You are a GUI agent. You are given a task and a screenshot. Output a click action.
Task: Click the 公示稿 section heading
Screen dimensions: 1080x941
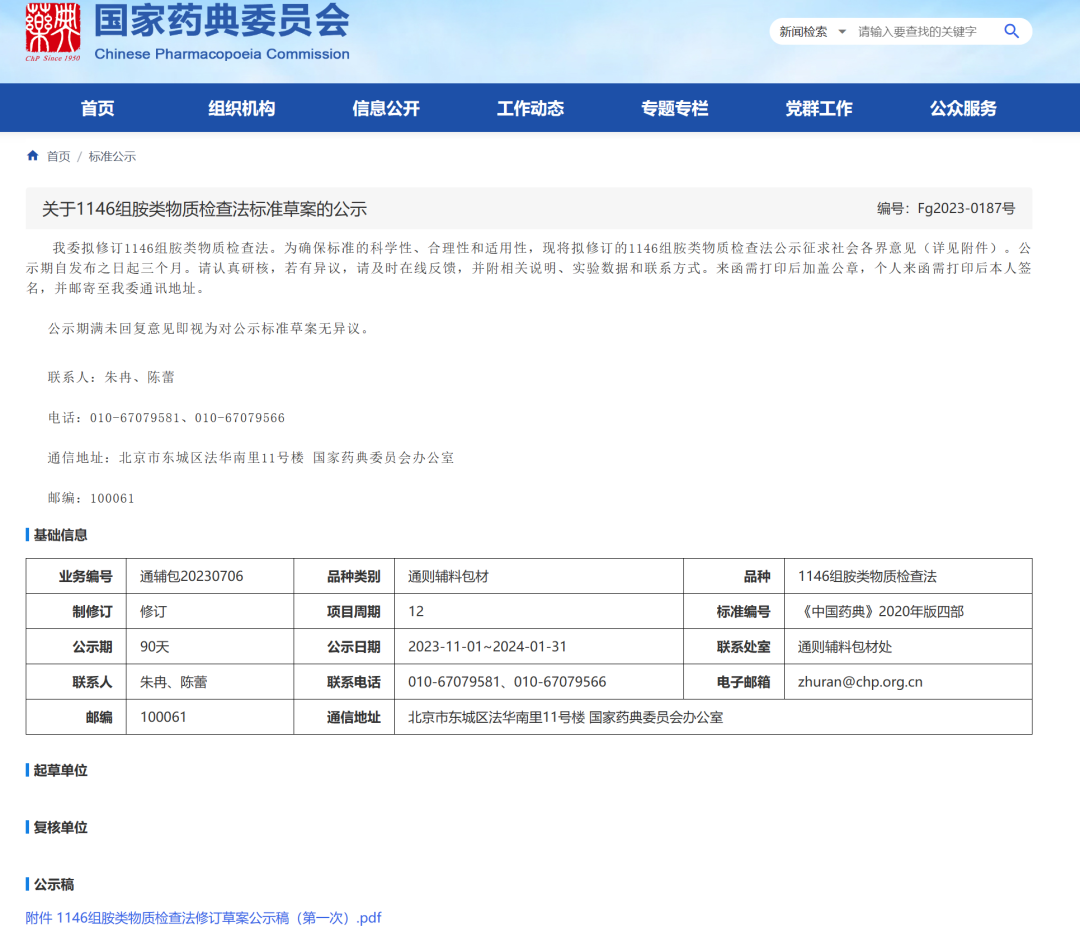point(54,885)
